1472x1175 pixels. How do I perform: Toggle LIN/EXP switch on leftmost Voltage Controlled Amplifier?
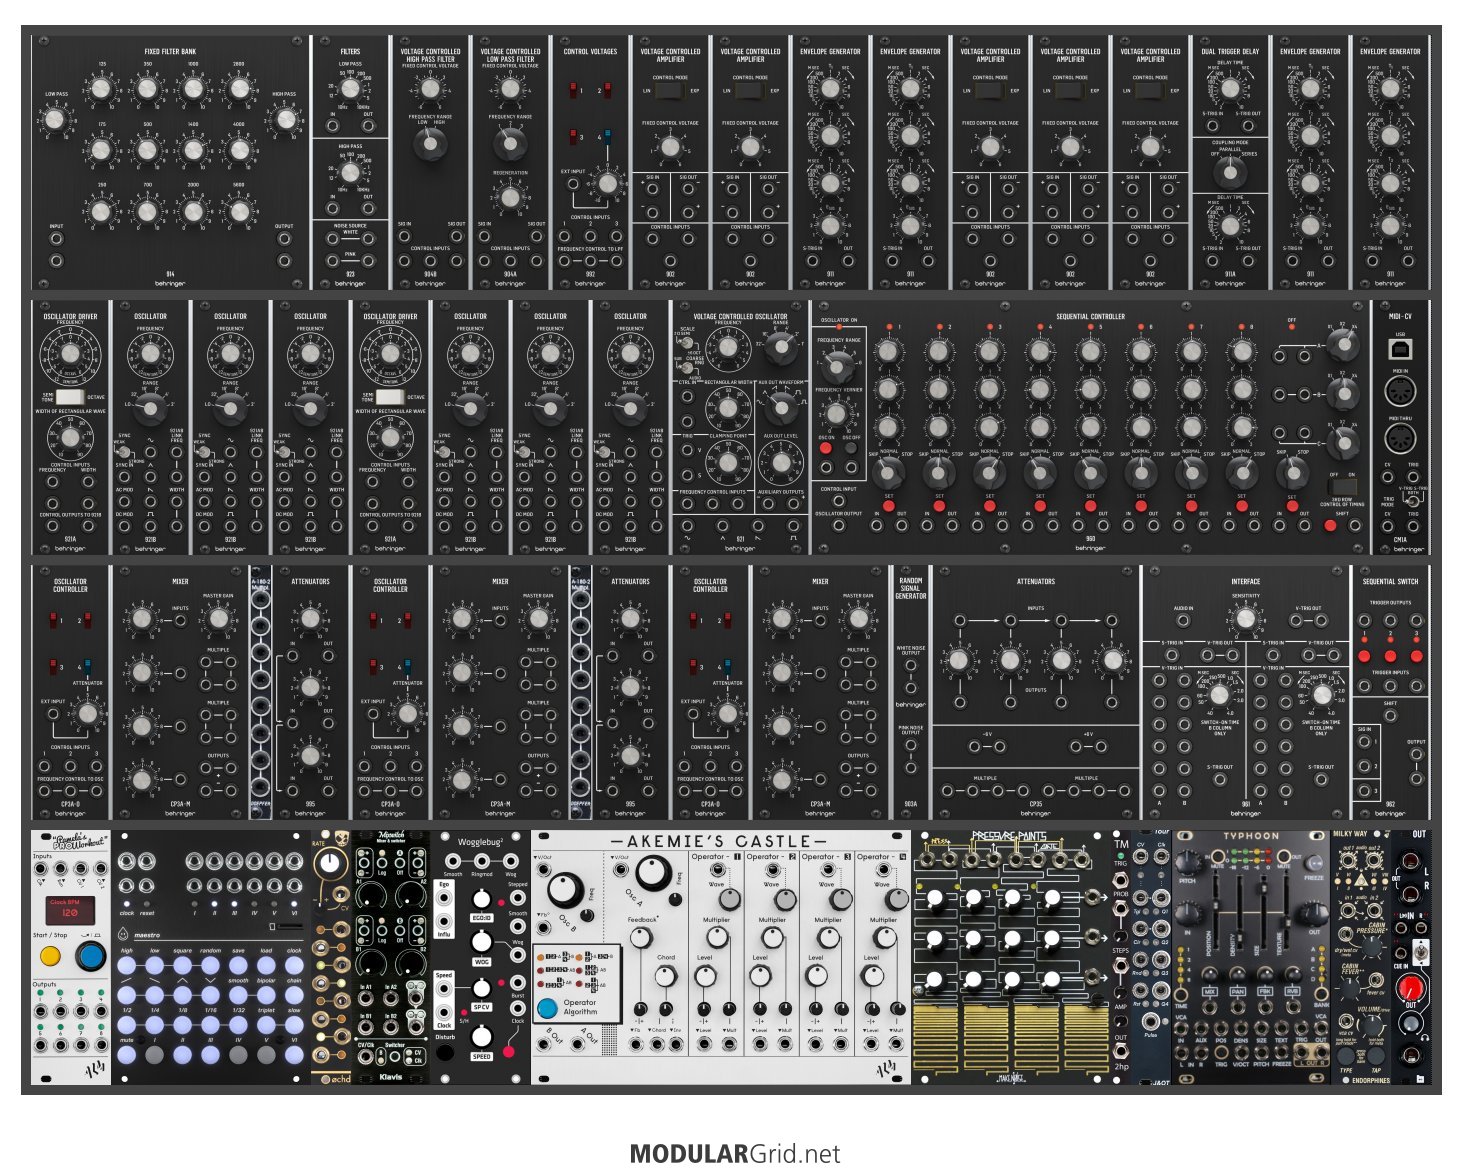point(670,91)
